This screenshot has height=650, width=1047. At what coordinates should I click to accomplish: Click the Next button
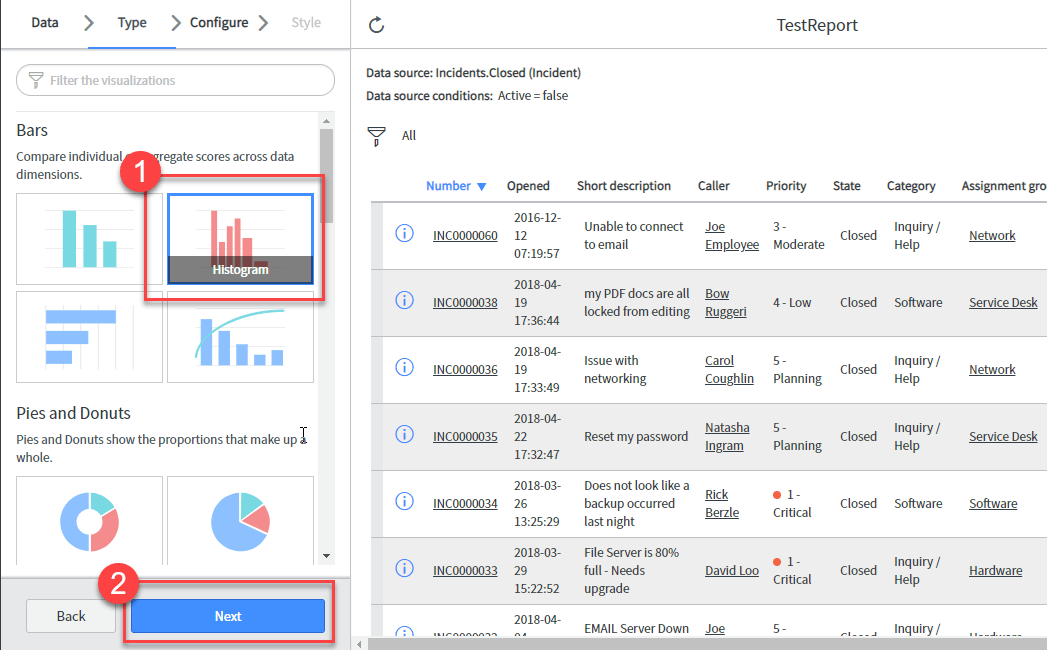click(228, 616)
